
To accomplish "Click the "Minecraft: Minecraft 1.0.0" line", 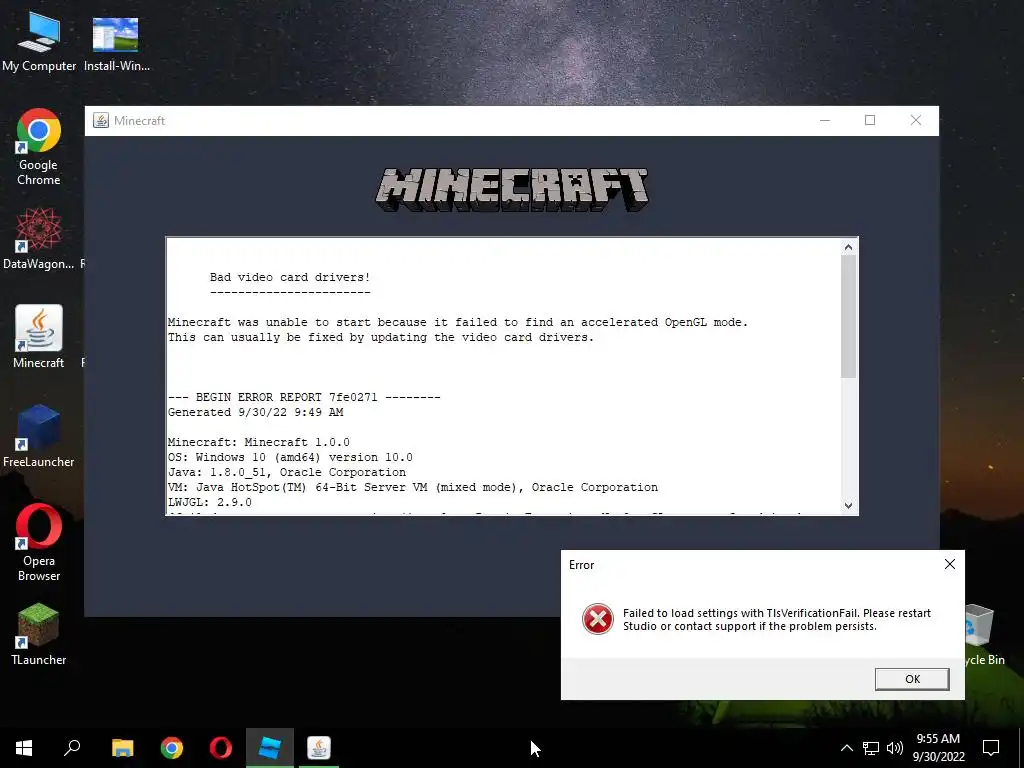I will tap(259, 442).
